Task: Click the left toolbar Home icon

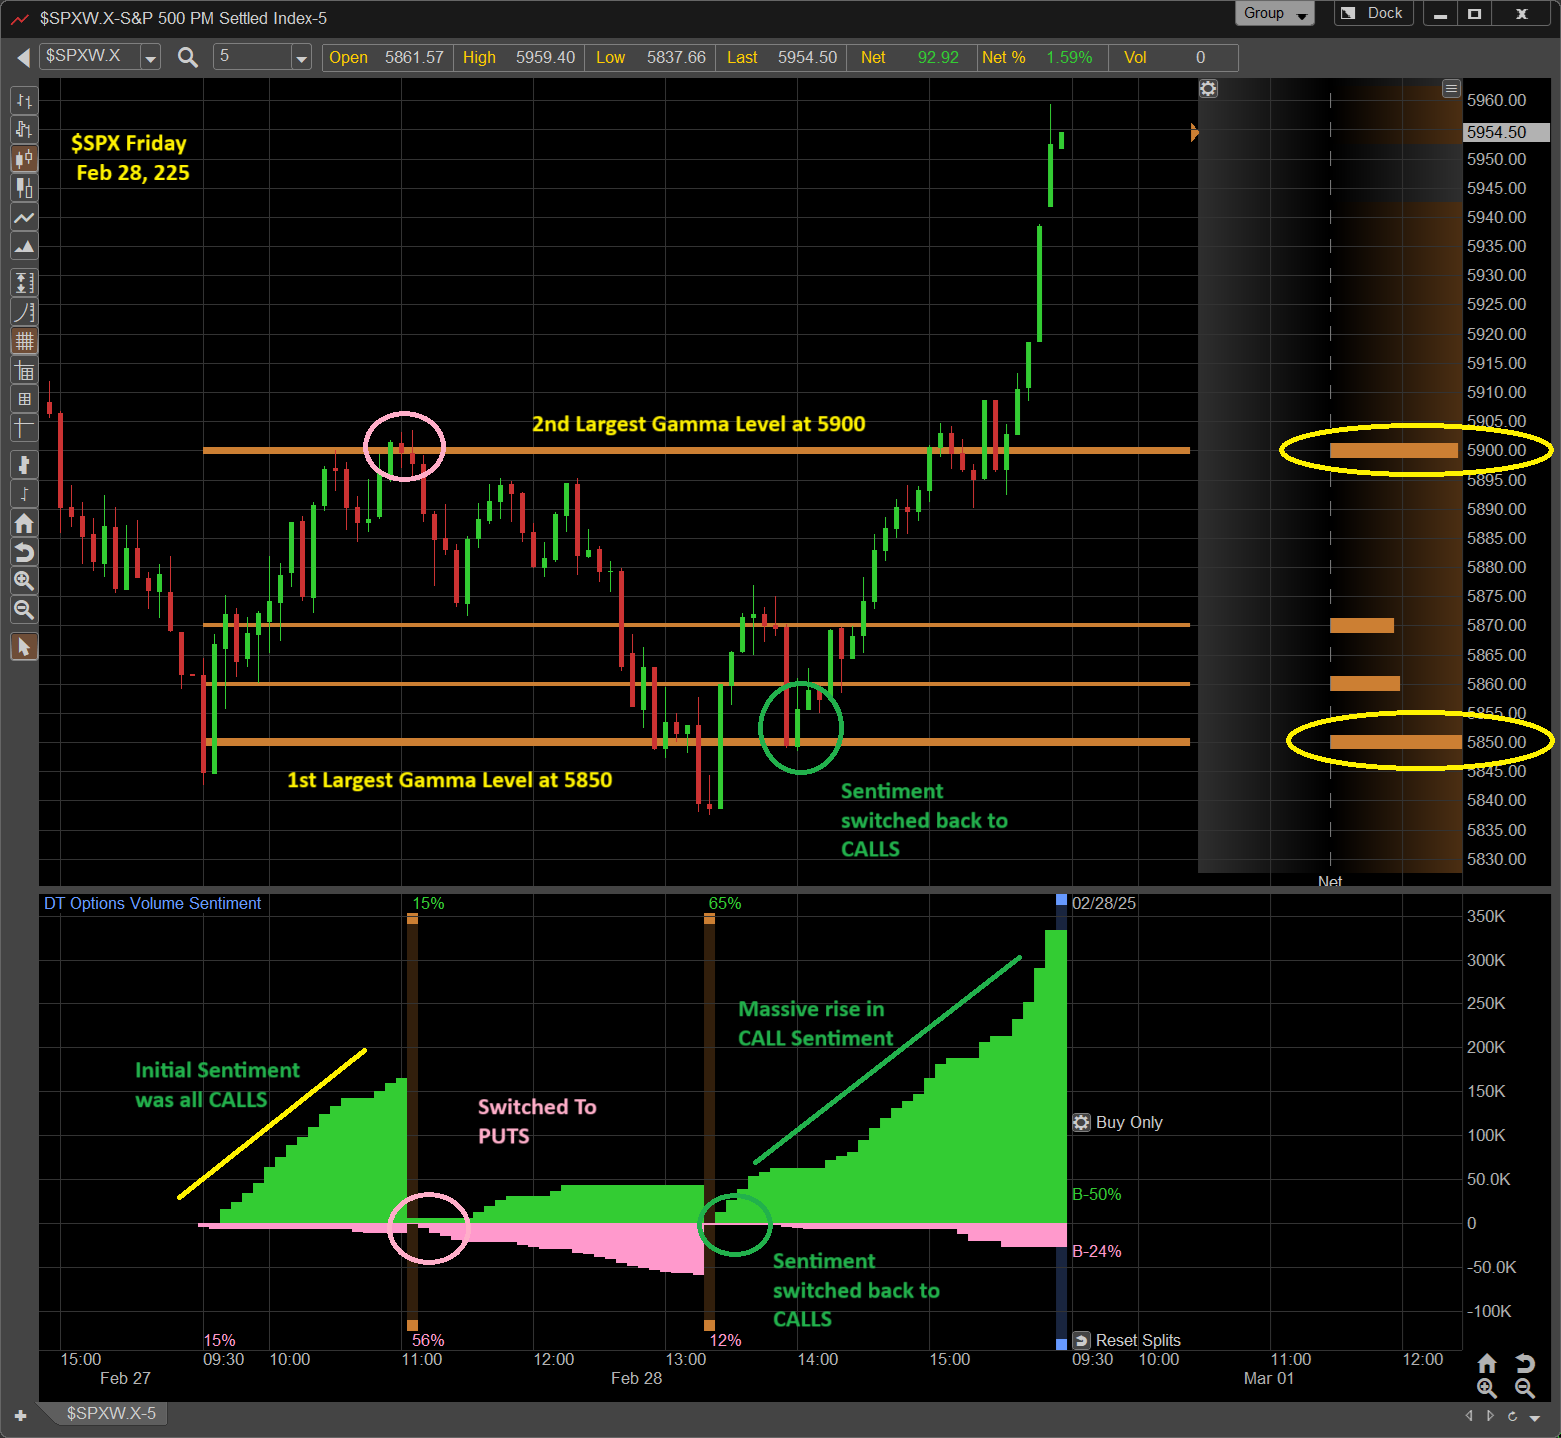Action: point(24,523)
